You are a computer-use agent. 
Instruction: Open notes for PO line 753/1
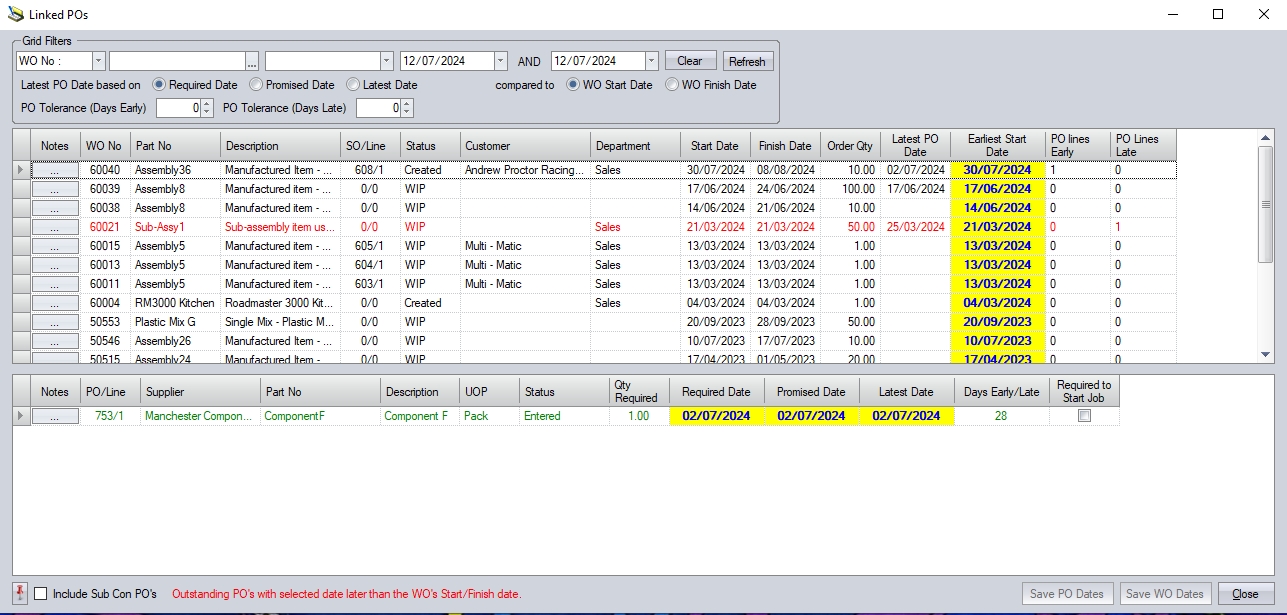55,416
